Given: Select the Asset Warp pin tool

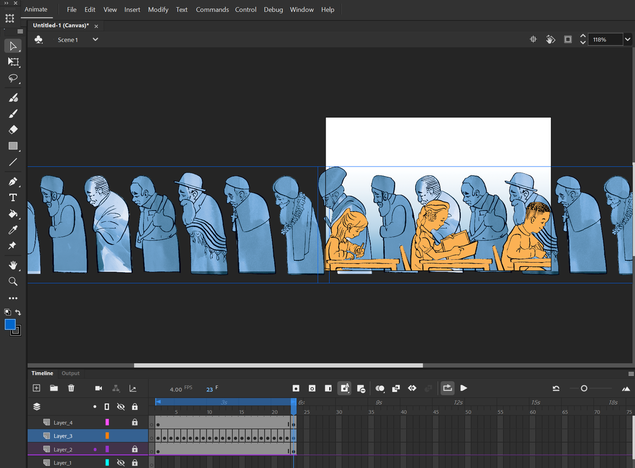Looking at the screenshot, I should [12, 245].
